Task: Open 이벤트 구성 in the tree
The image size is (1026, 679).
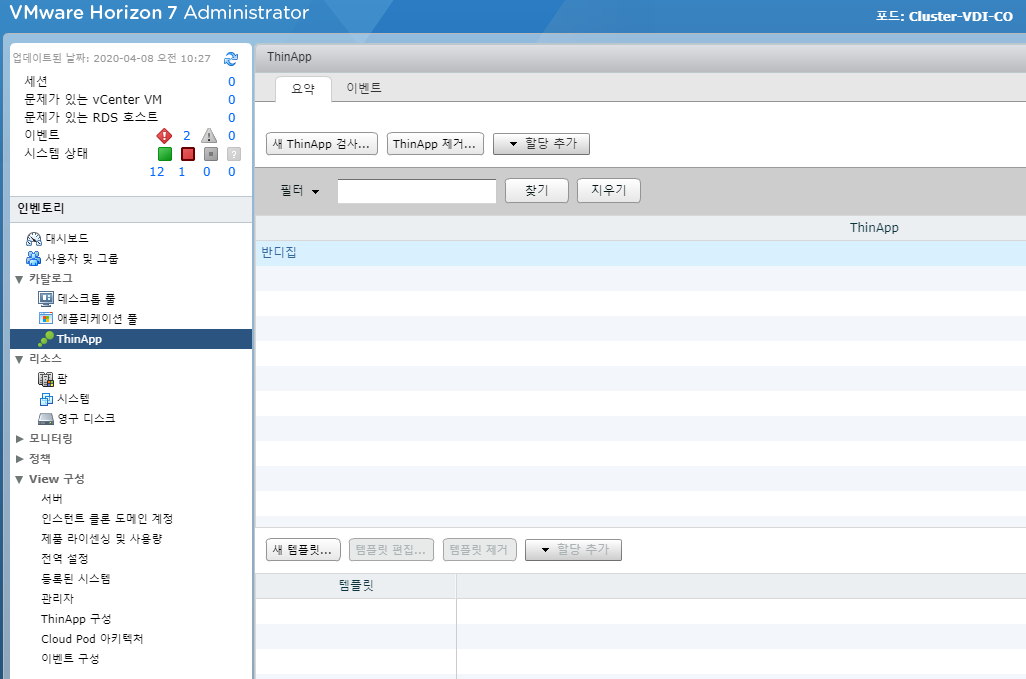Action: tap(70, 659)
